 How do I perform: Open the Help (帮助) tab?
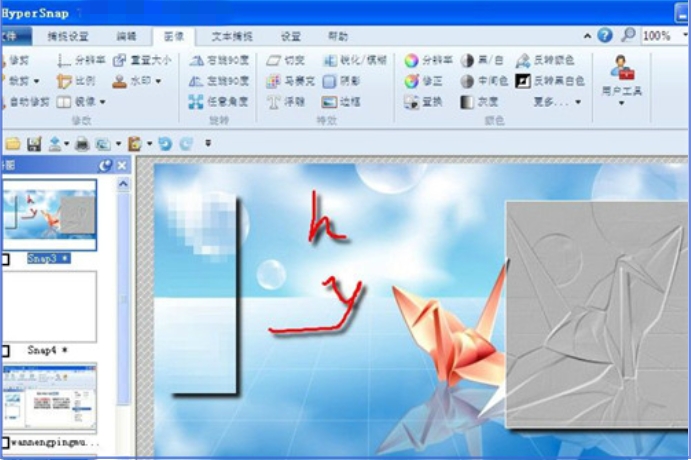tap(338, 37)
